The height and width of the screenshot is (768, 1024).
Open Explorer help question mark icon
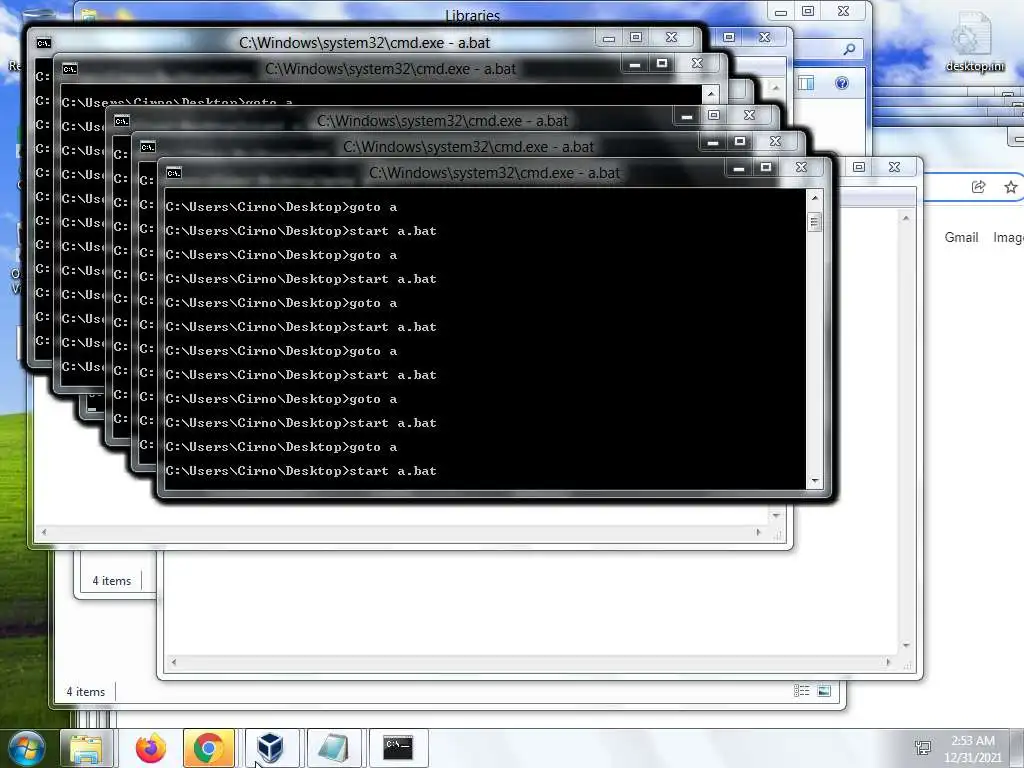(842, 83)
